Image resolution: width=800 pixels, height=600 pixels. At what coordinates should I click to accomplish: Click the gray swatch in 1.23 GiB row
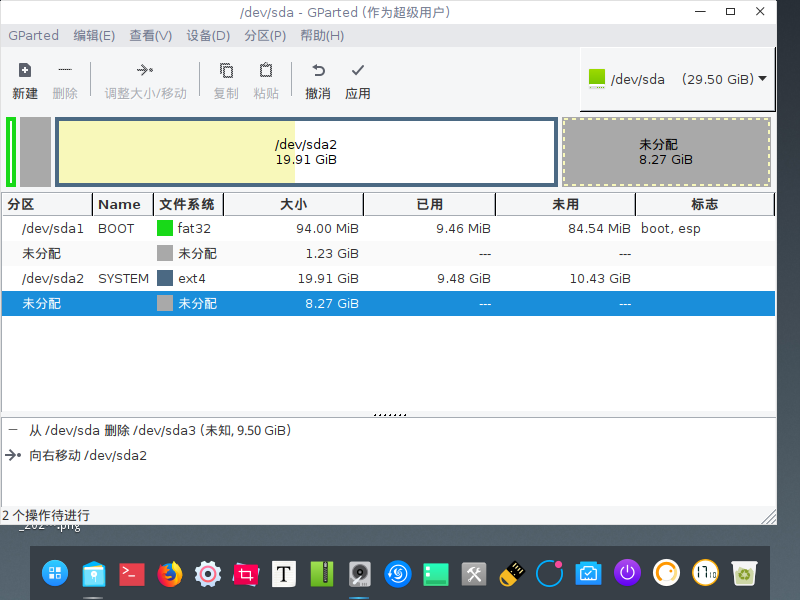click(x=165, y=253)
